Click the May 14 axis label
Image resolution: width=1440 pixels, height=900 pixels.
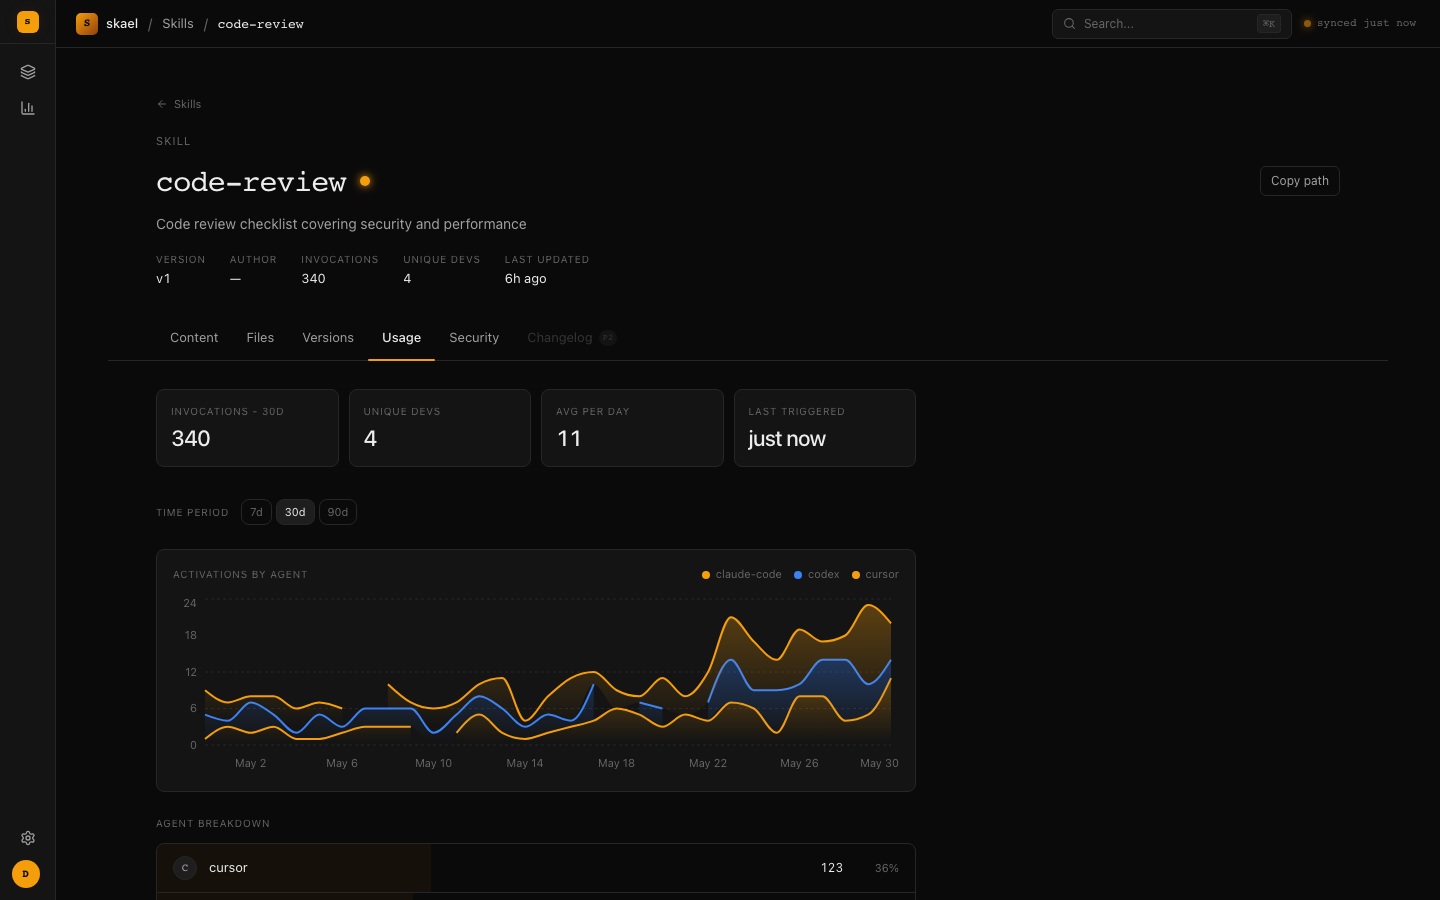(x=525, y=763)
